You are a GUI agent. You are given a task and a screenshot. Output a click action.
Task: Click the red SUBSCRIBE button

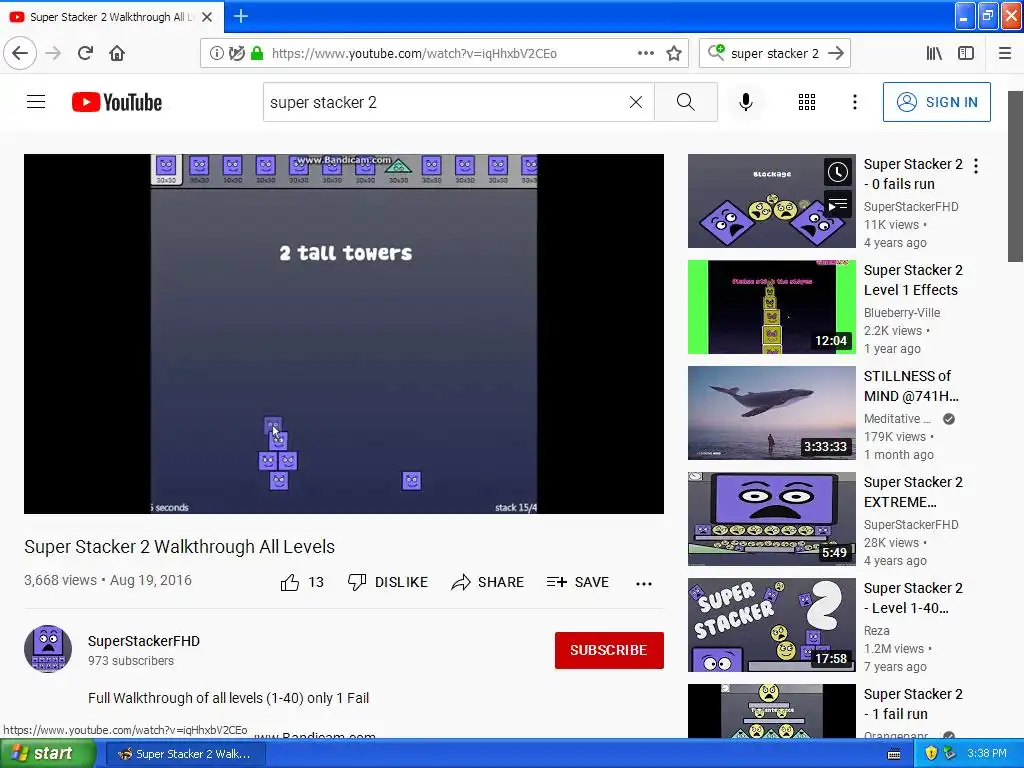[x=609, y=650]
